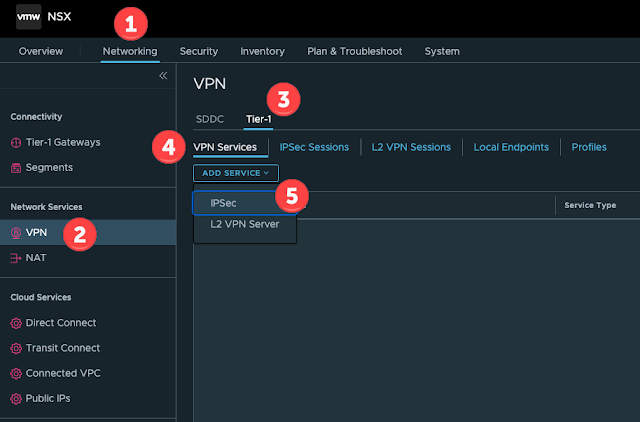This screenshot has width=640, height=422.
Task: Open Transit Connect in sidebar
Action: pos(63,348)
